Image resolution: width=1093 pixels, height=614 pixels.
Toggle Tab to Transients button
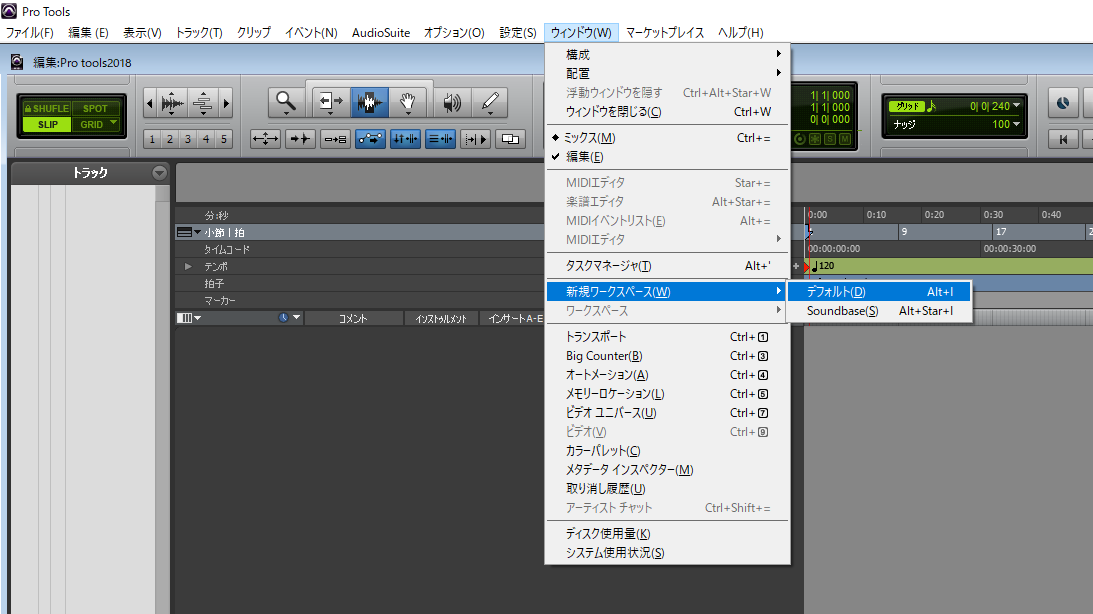pos(300,139)
